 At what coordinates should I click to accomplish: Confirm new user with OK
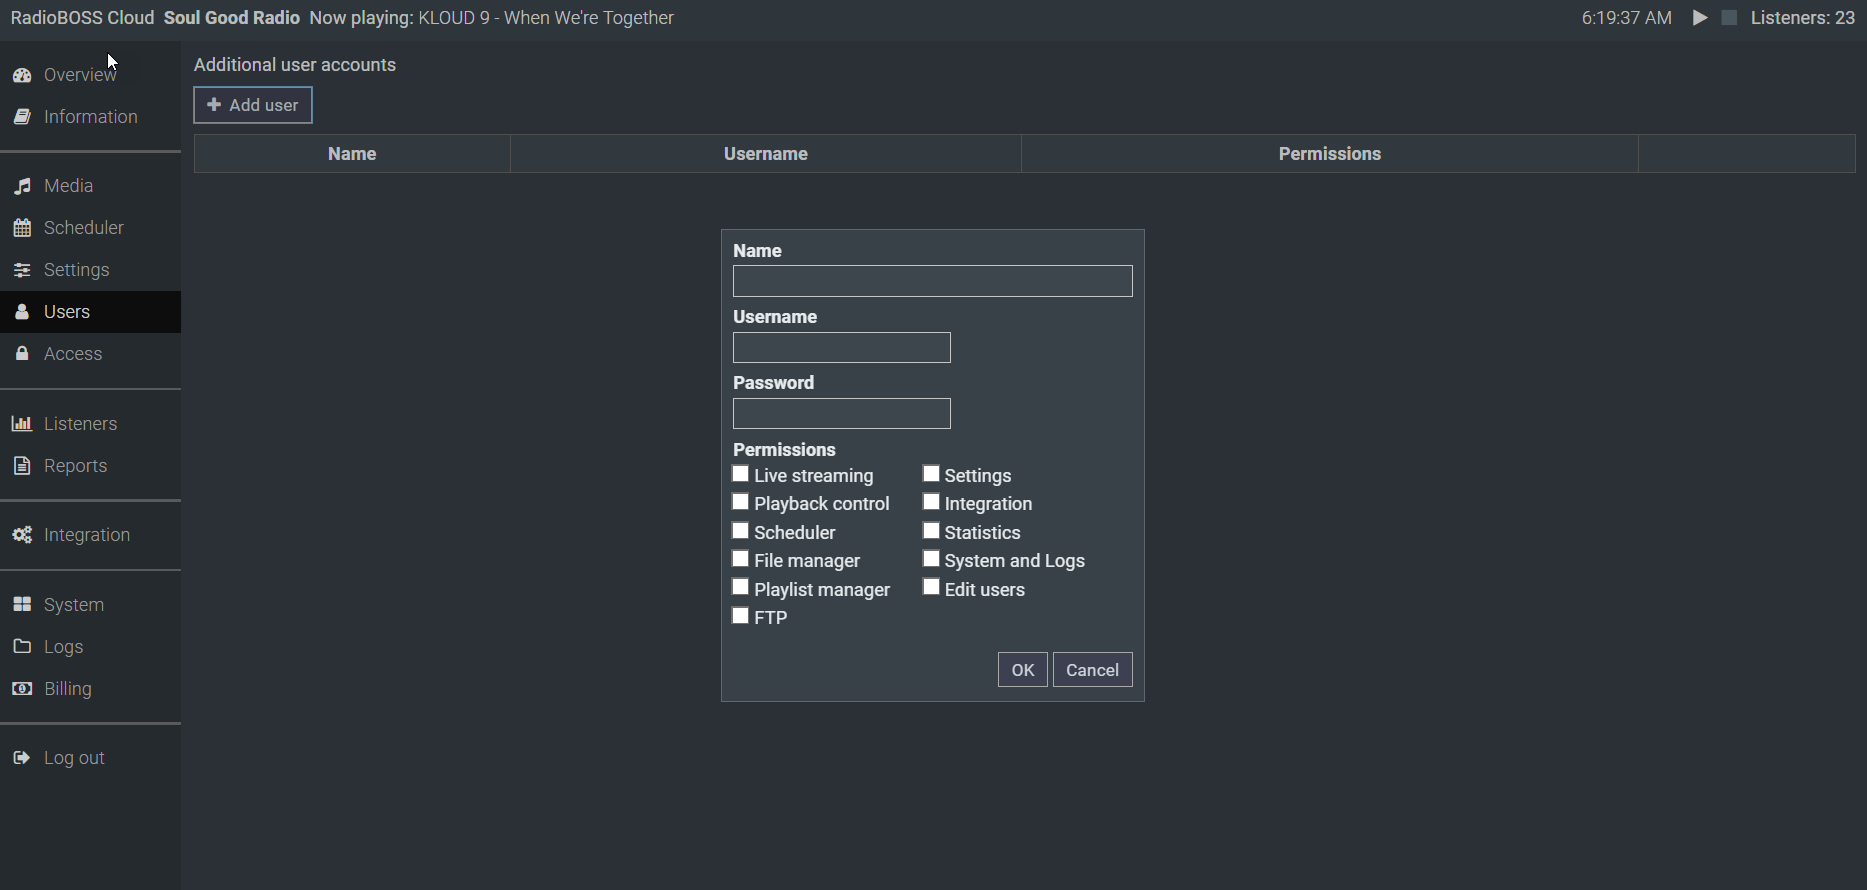pos(1023,670)
